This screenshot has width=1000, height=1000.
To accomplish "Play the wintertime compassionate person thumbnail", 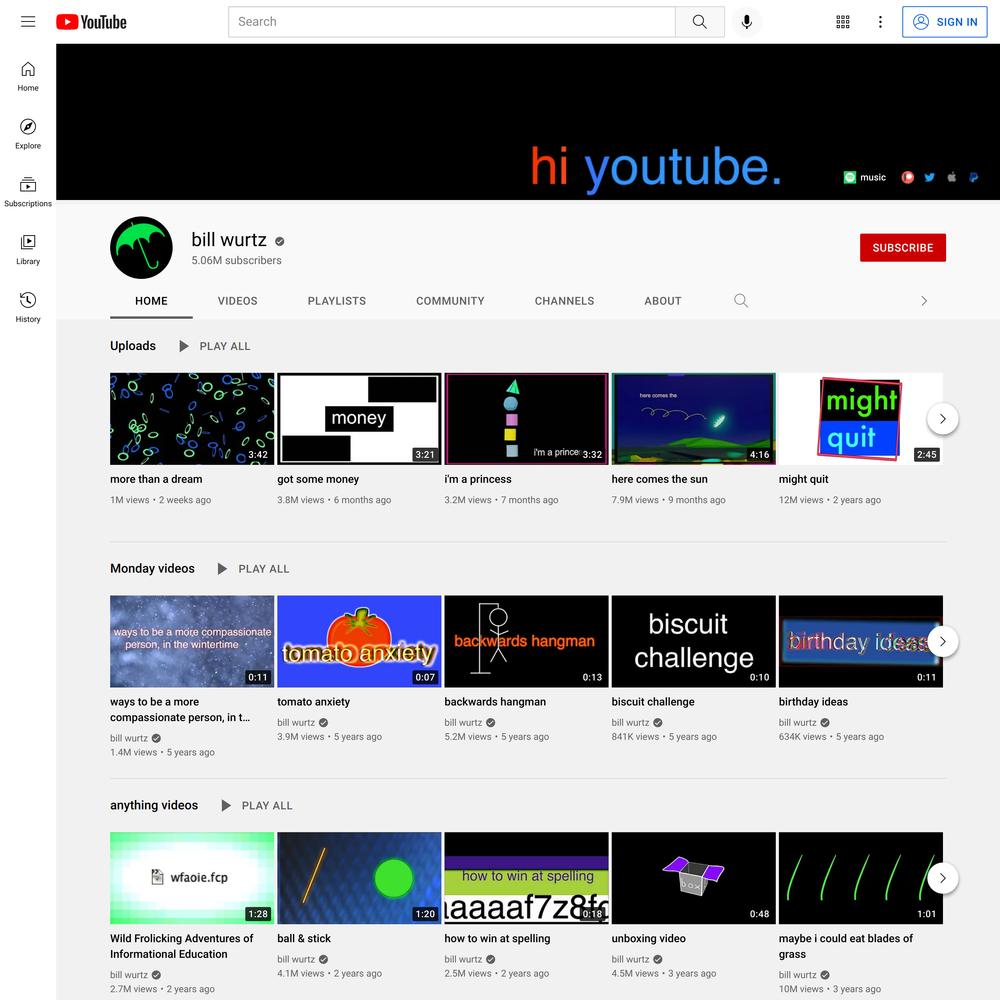I will [192, 642].
